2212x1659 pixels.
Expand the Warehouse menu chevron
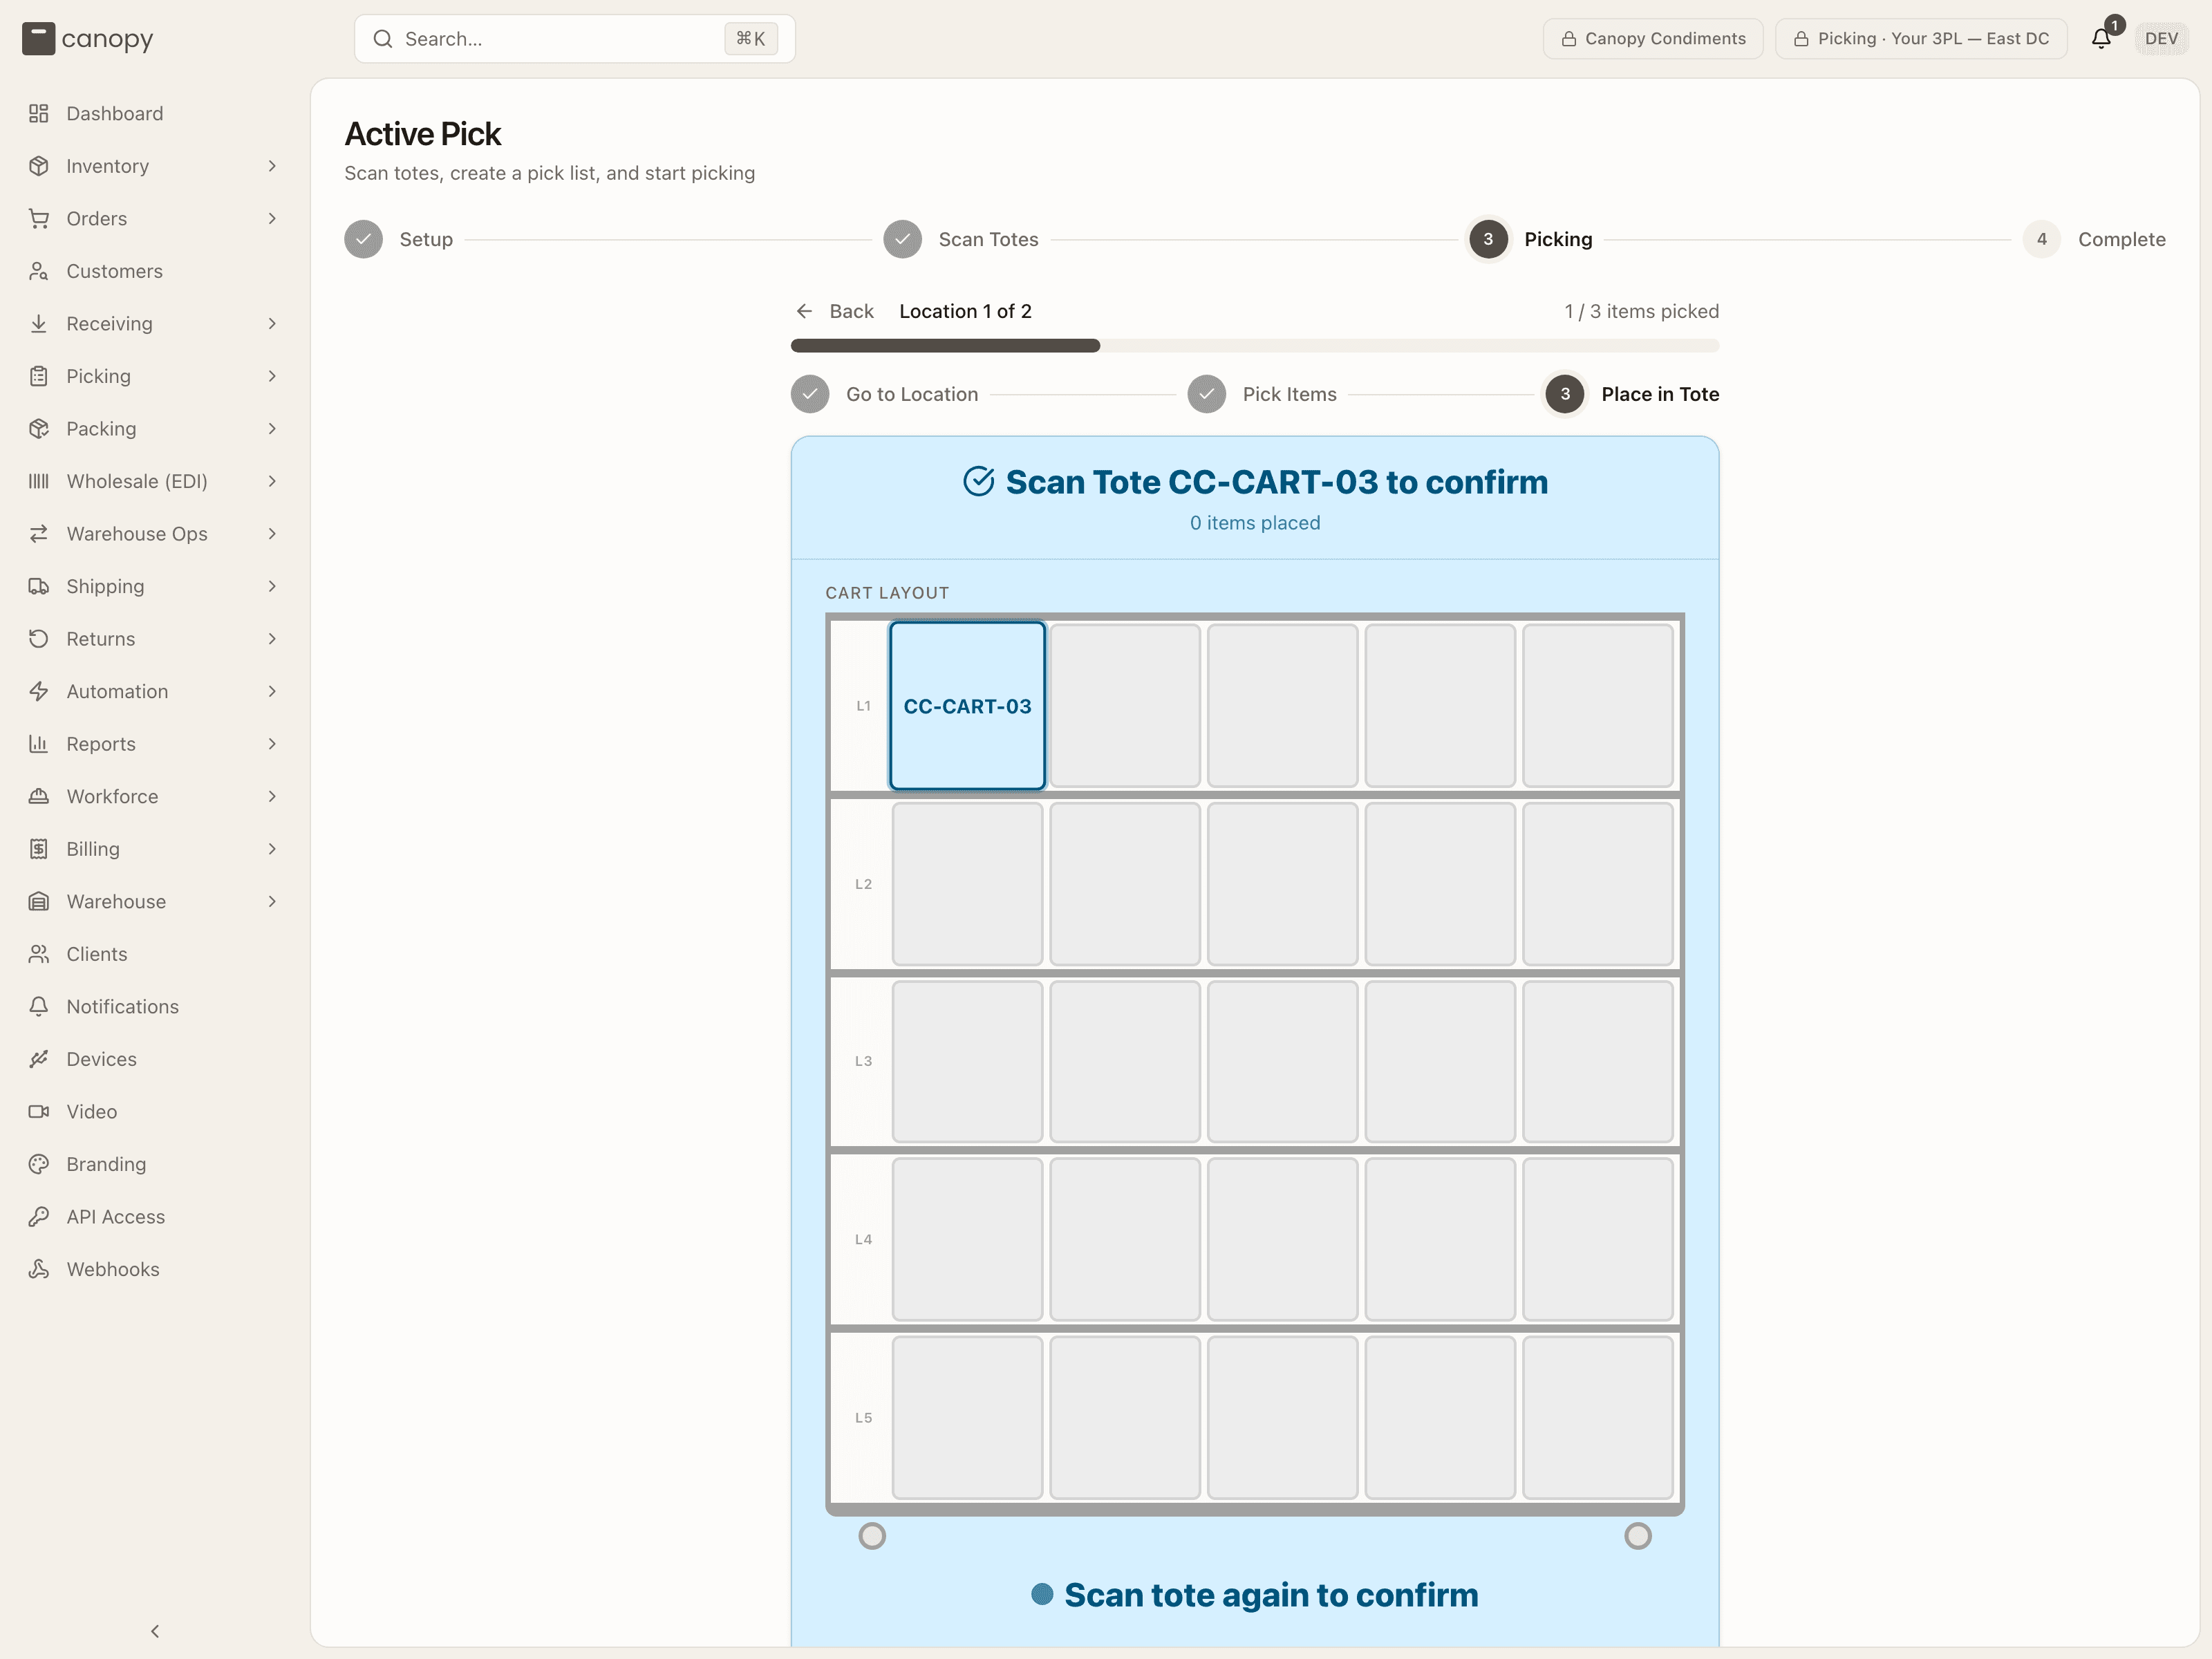pos(272,901)
